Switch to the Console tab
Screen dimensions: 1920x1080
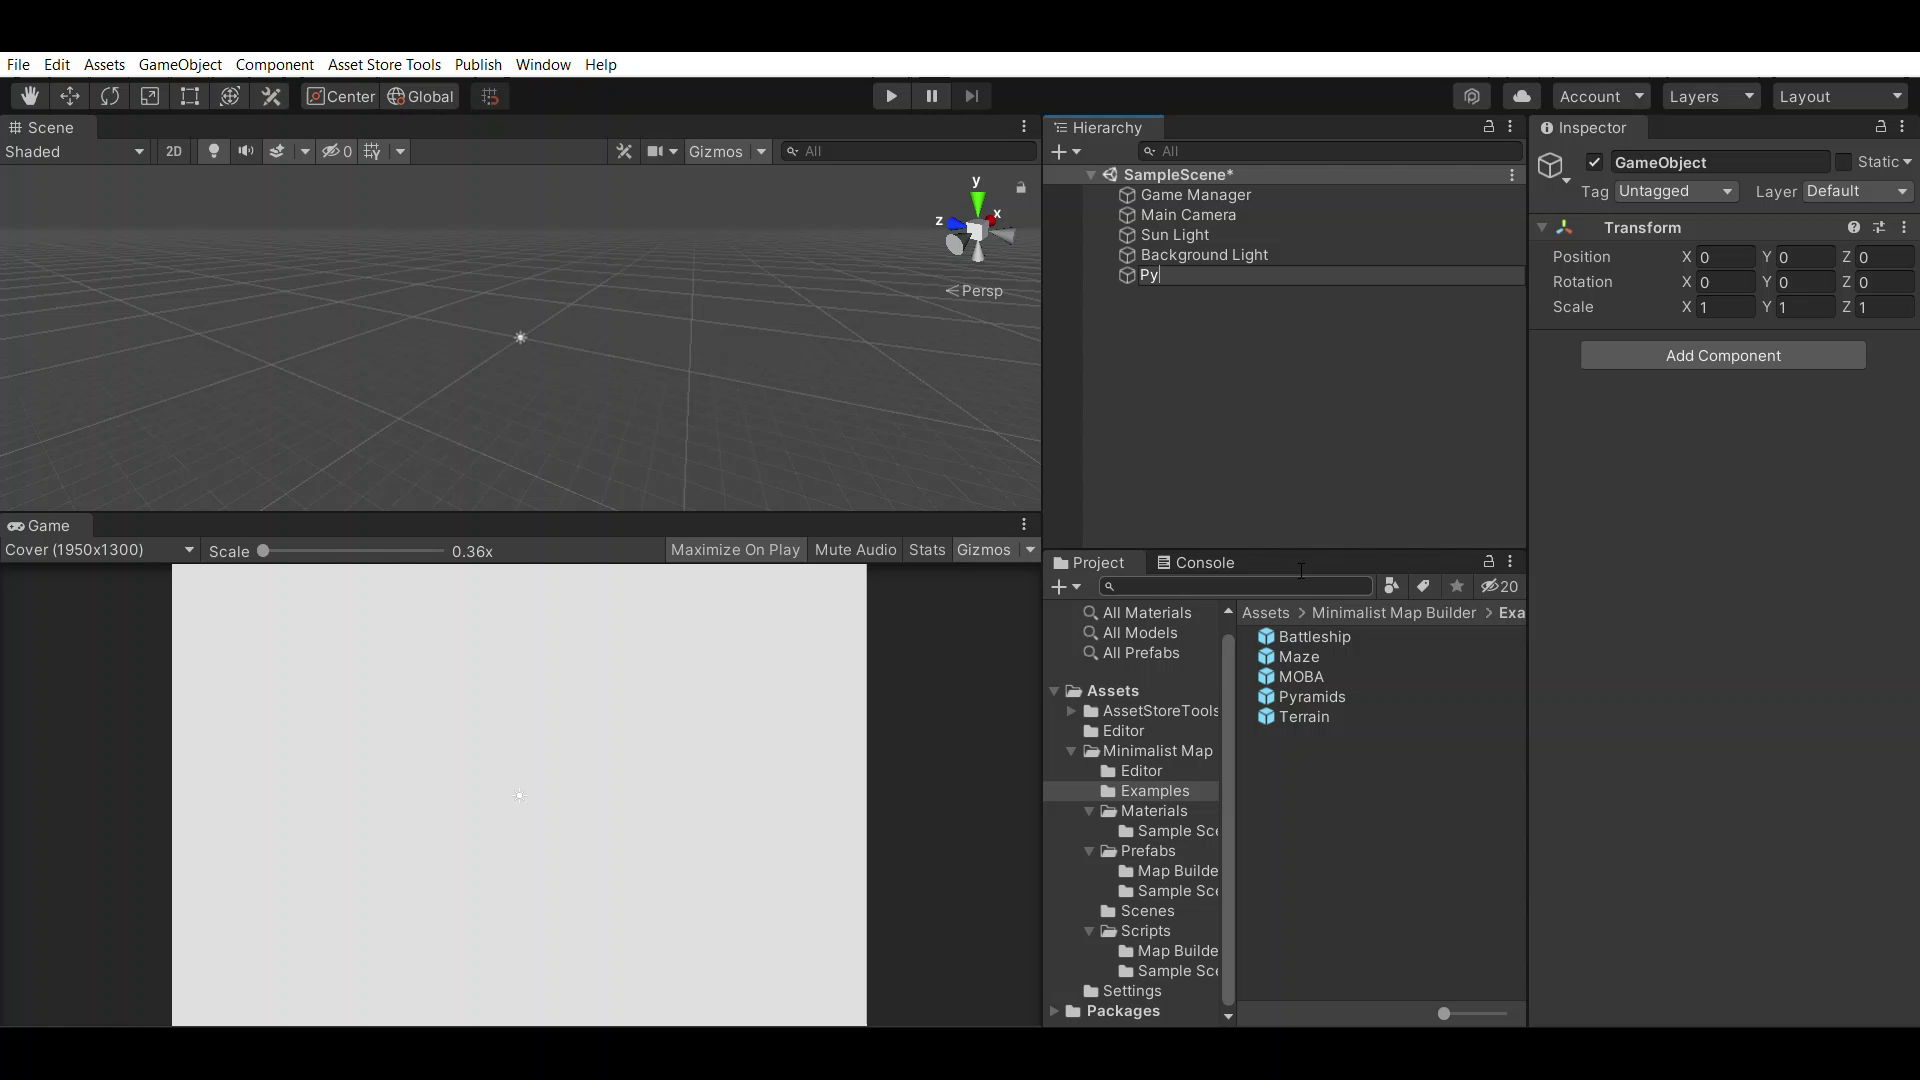coord(1196,563)
